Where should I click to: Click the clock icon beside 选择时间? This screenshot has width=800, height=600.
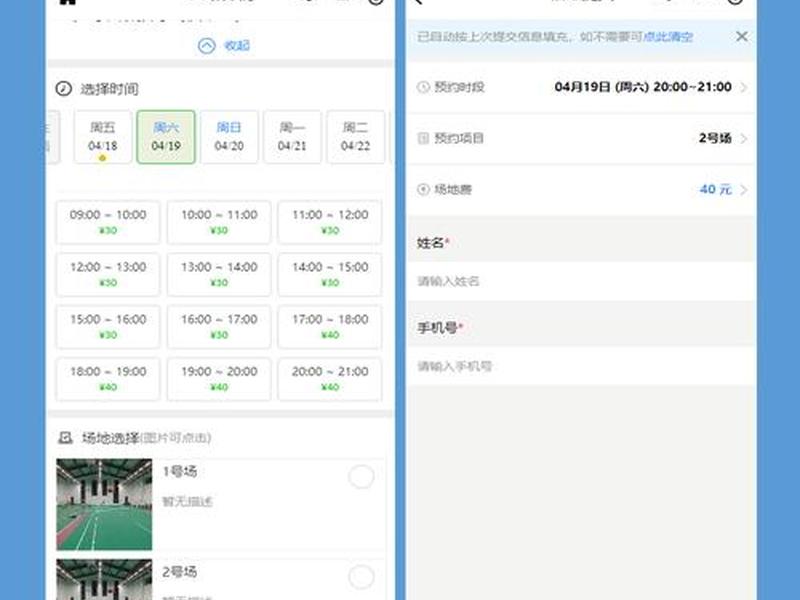pyautogui.click(x=64, y=89)
